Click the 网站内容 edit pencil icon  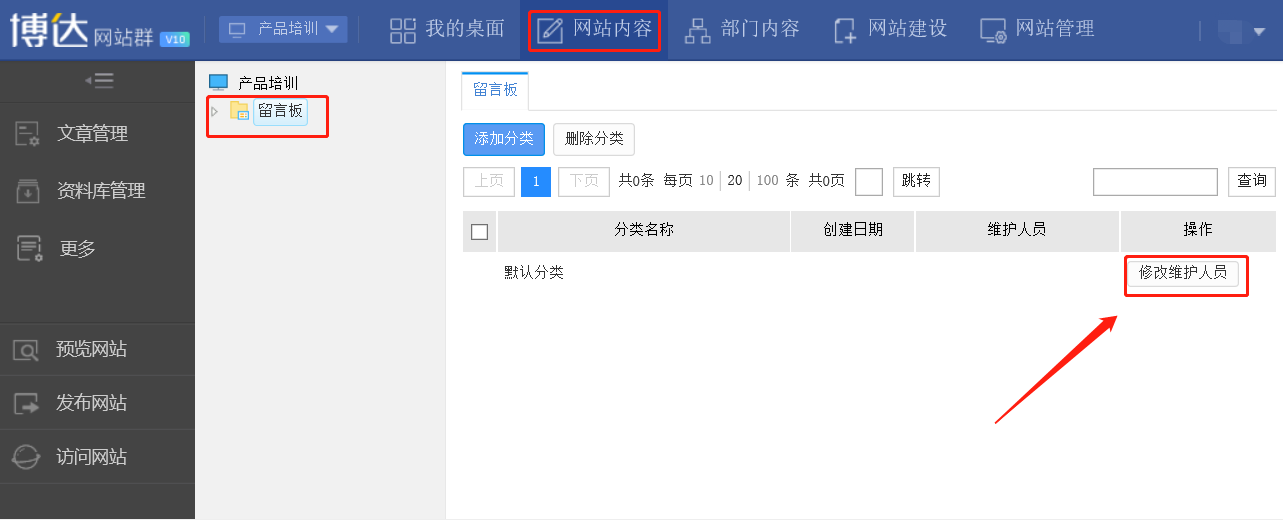tap(550, 30)
